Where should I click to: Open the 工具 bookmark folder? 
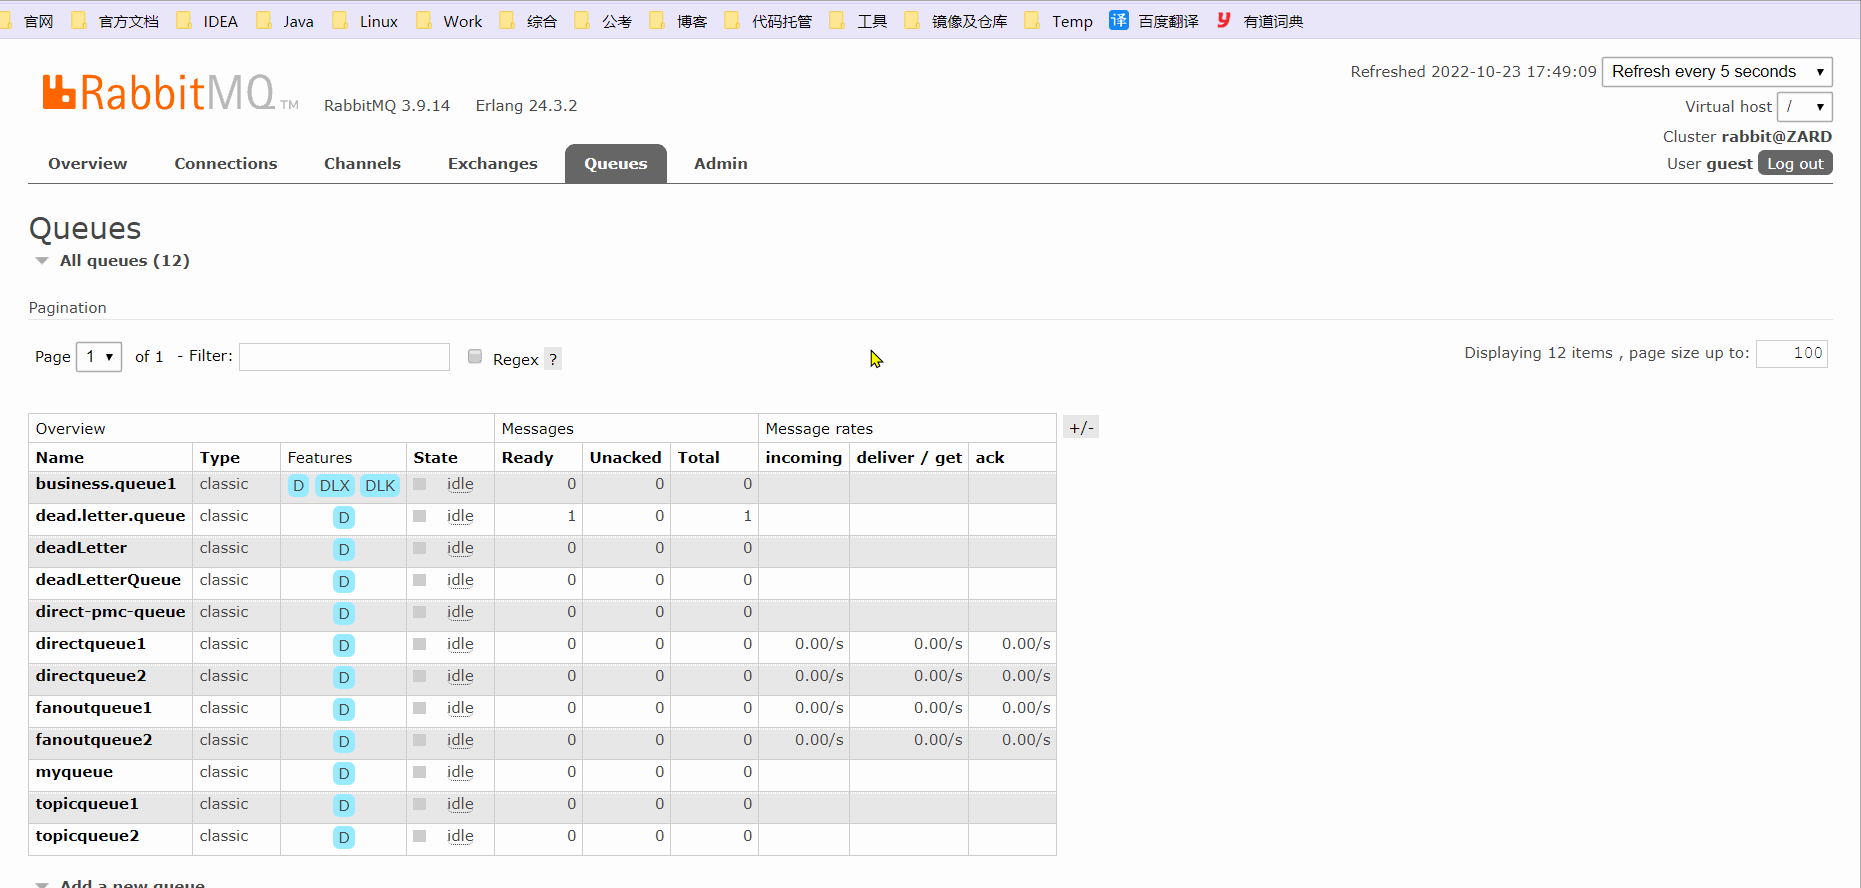(x=859, y=21)
